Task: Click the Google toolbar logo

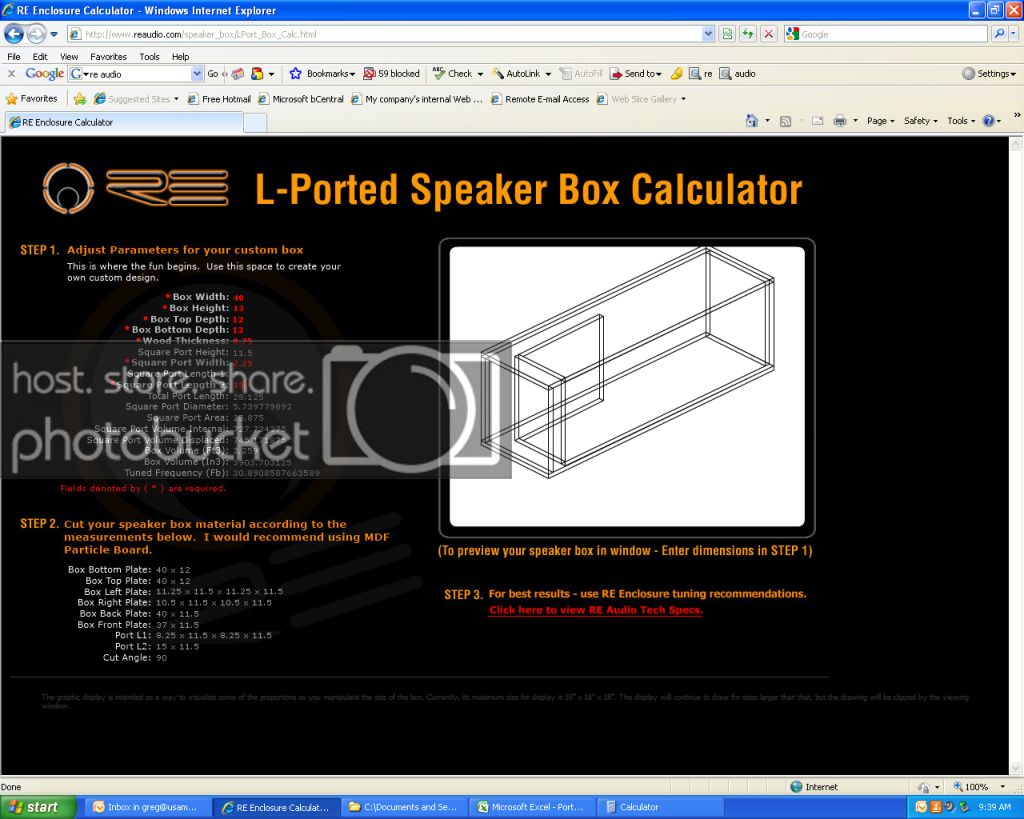Action: pyautogui.click(x=44, y=74)
